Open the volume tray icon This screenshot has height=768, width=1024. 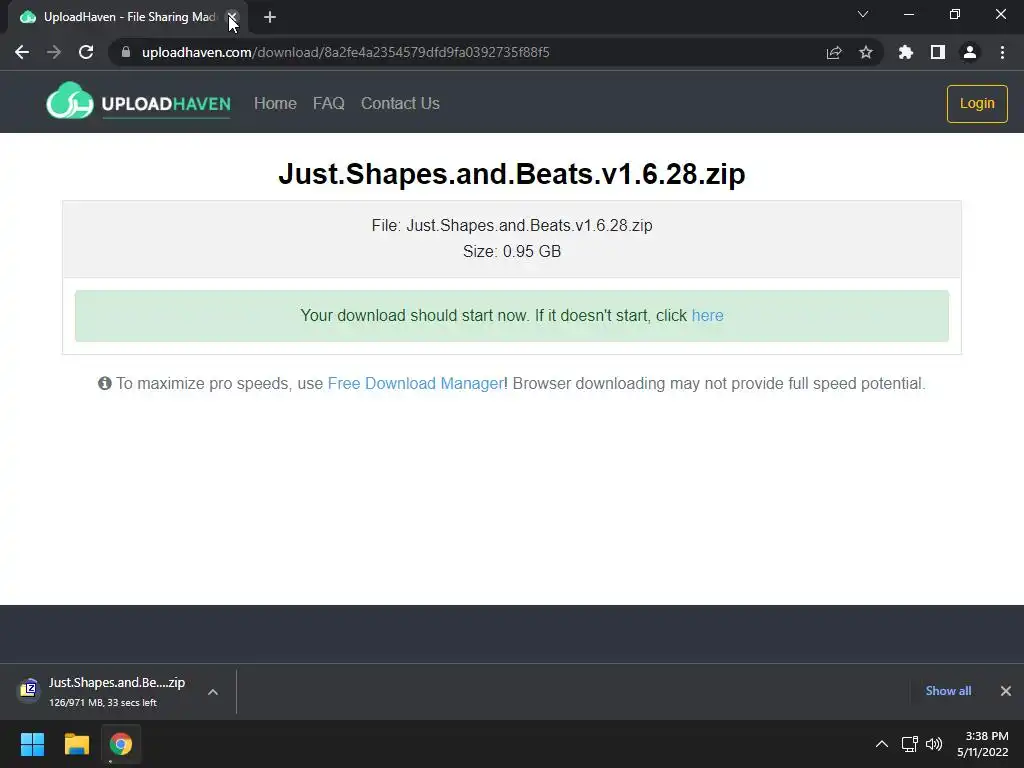pos(934,744)
